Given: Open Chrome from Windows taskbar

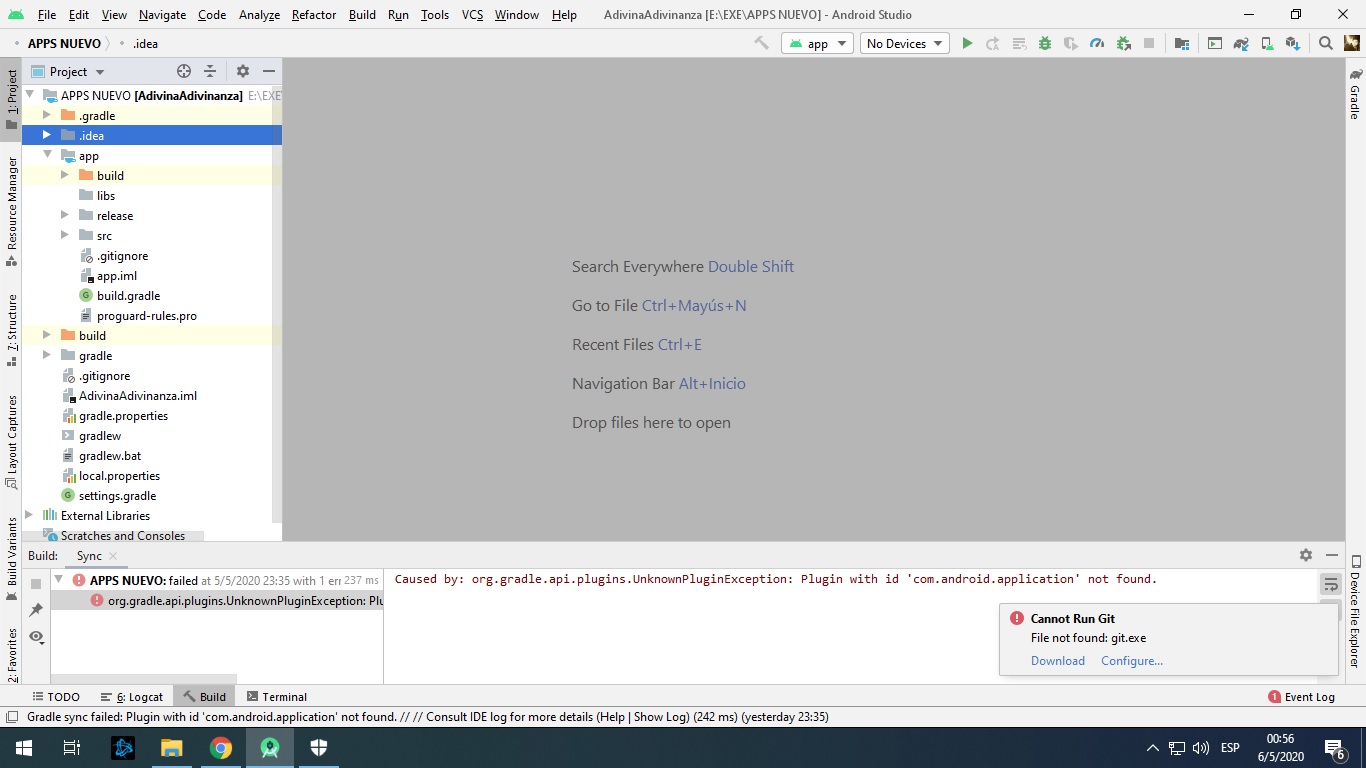Looking at the screenshot, I should pos(221,747).
